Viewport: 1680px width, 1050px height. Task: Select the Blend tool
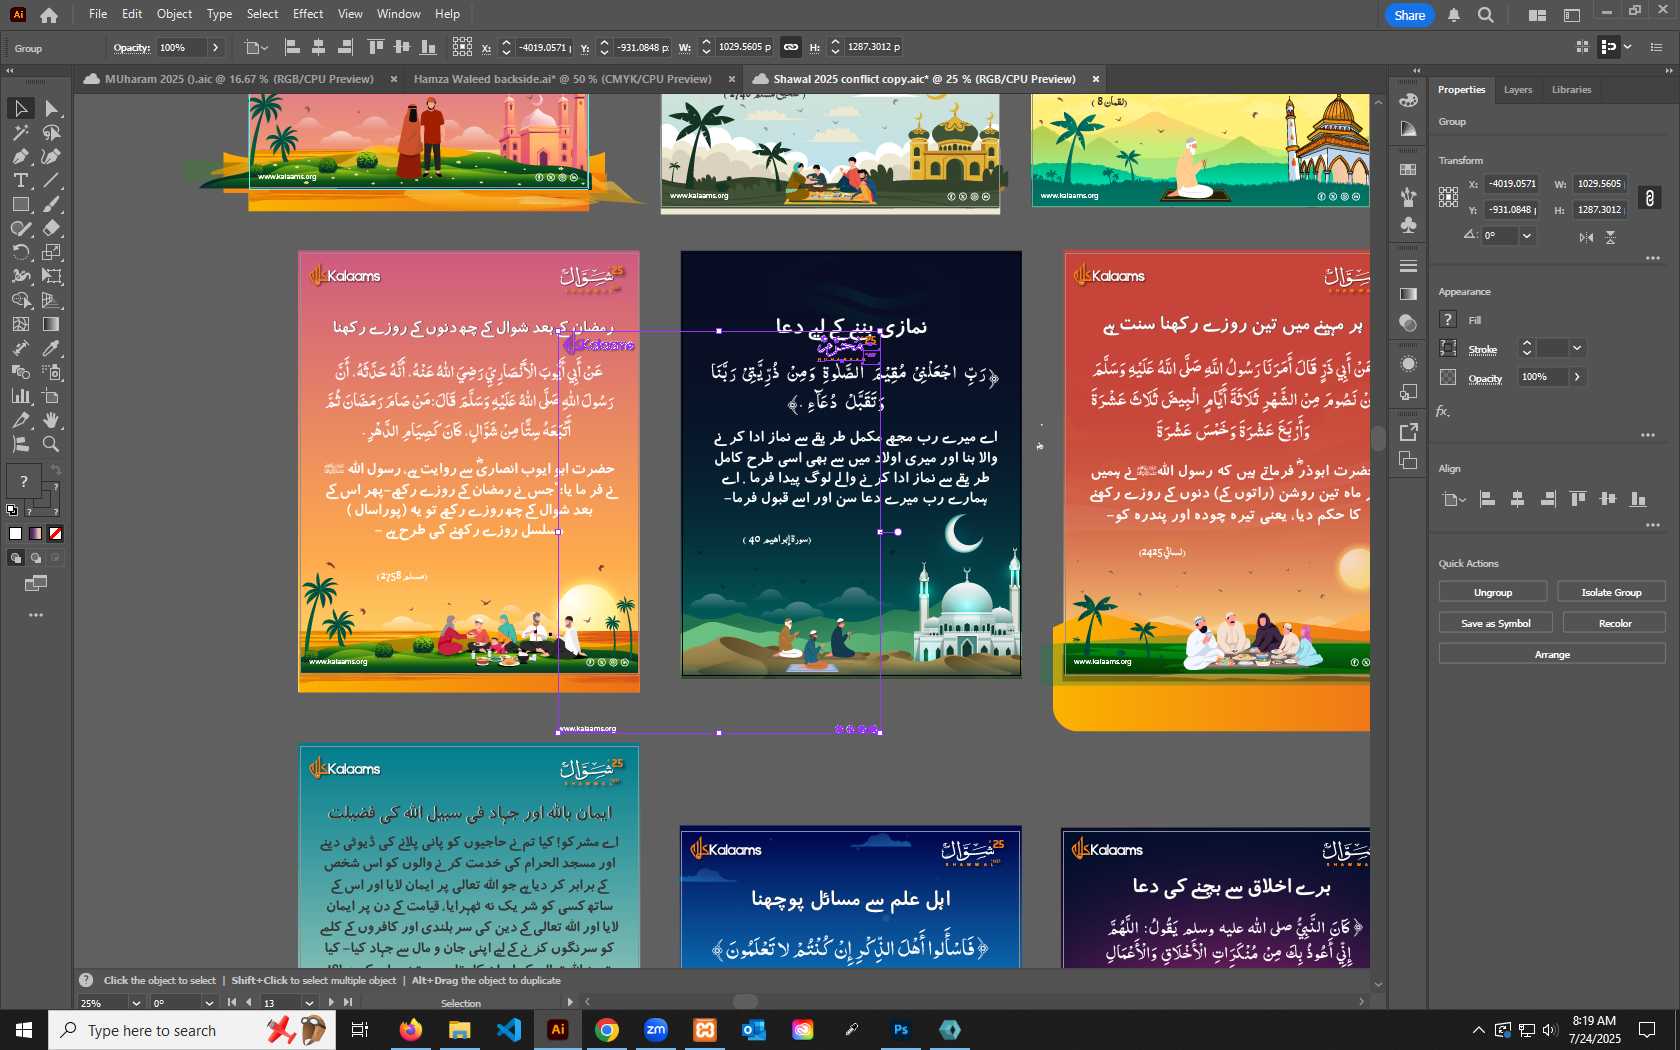click(20, 372)
